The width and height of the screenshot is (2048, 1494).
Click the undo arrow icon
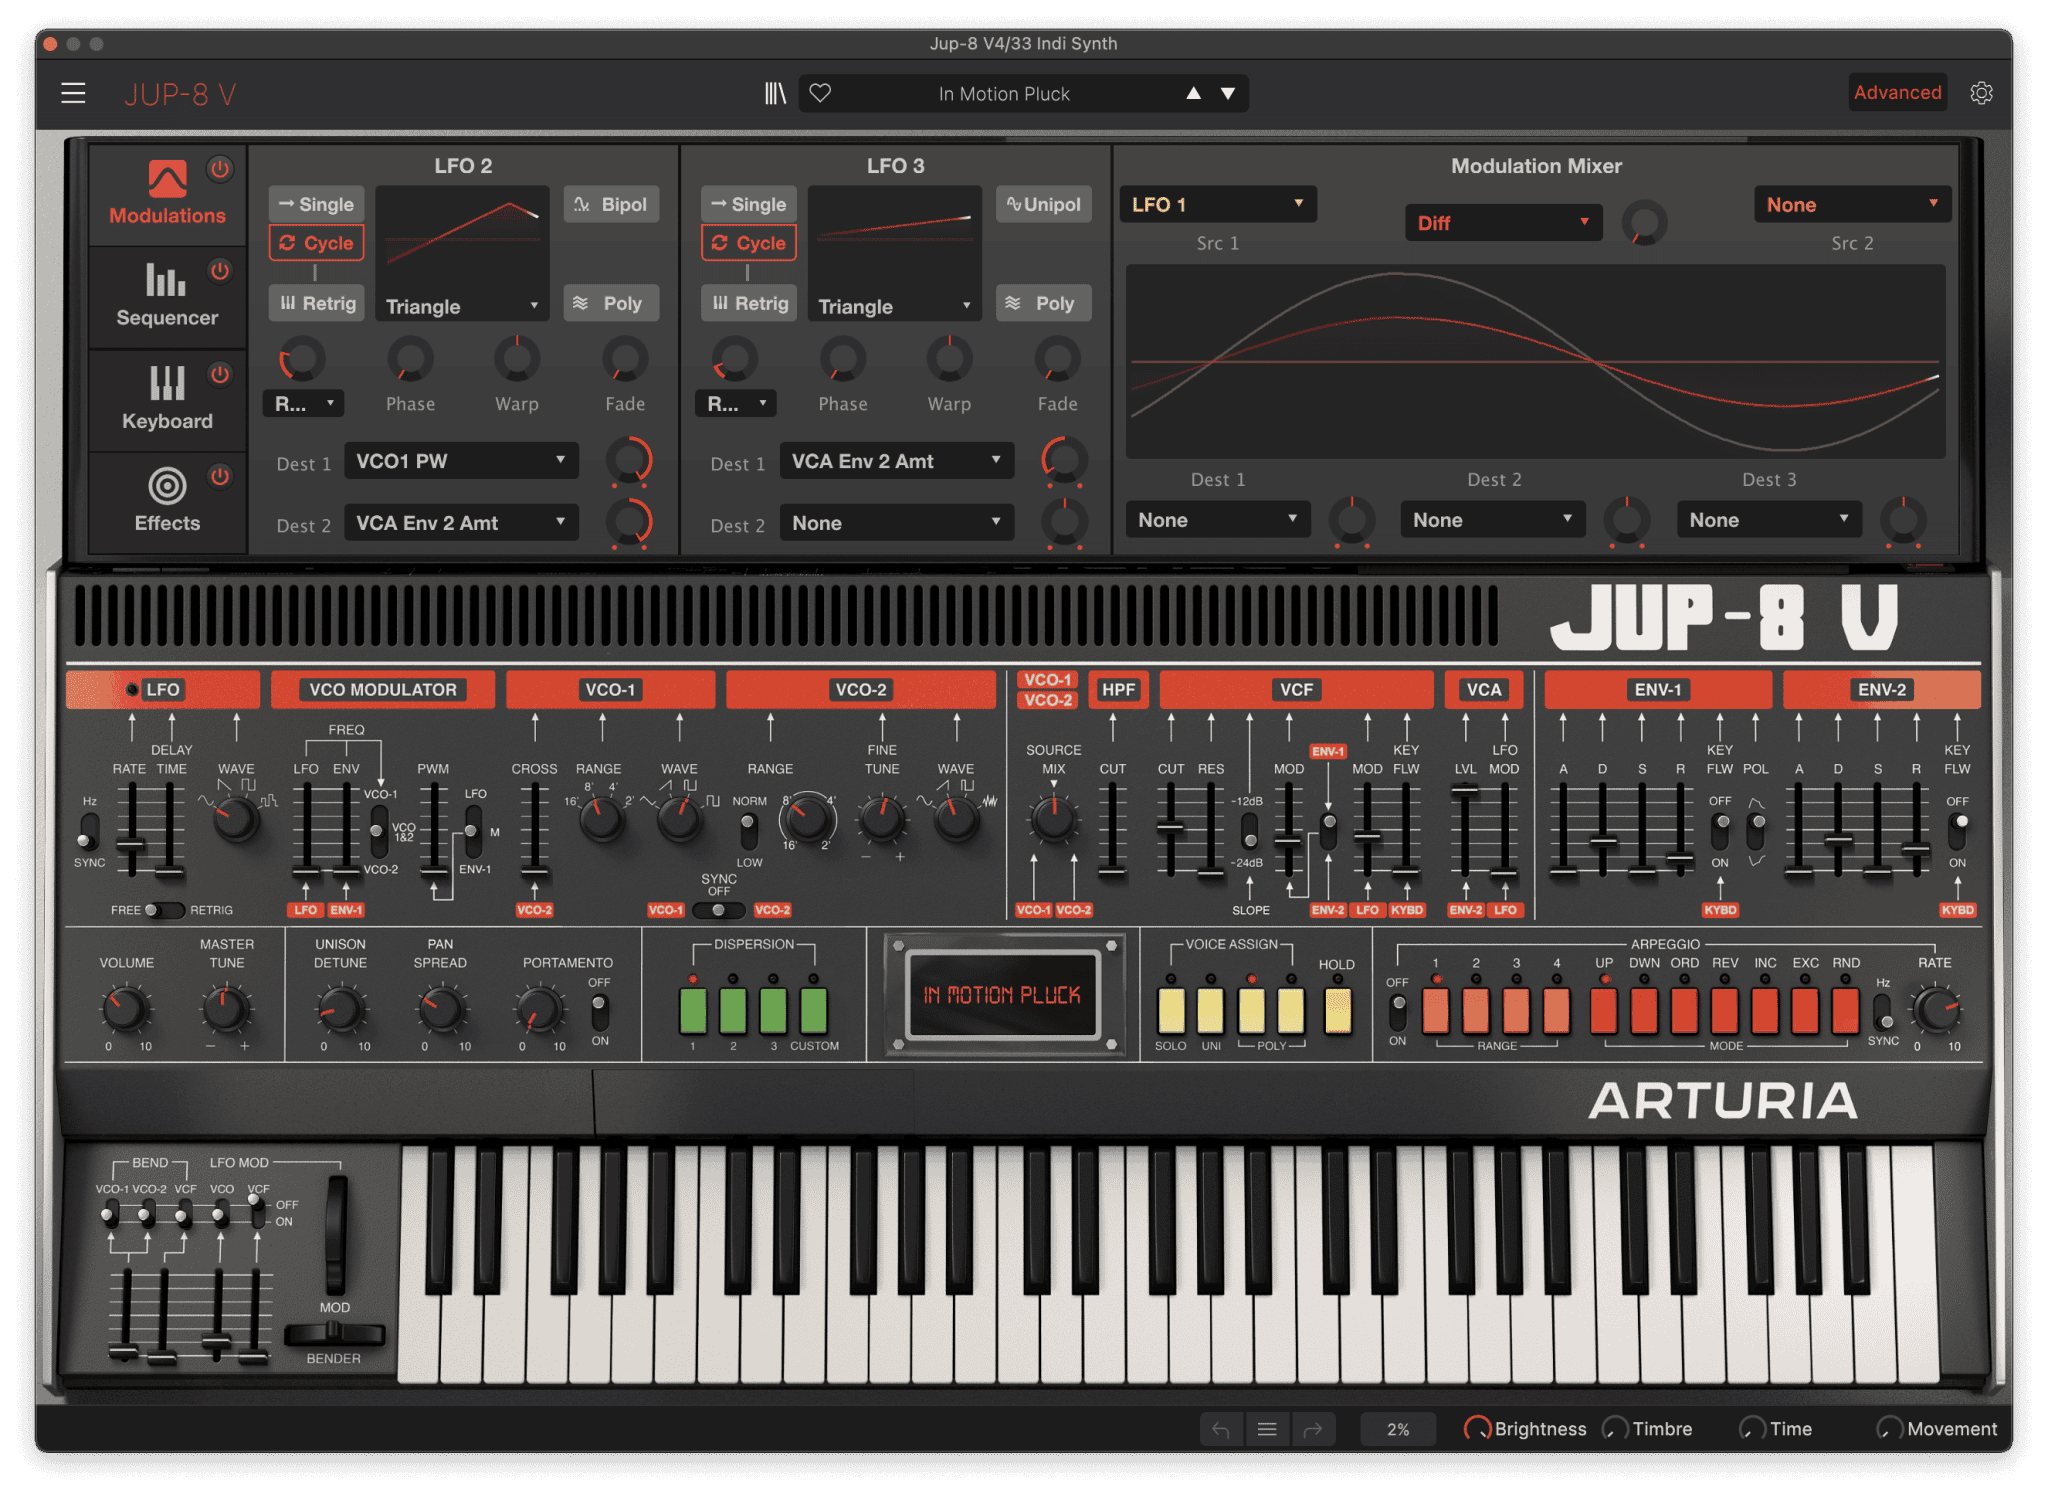point(1221,1429)
